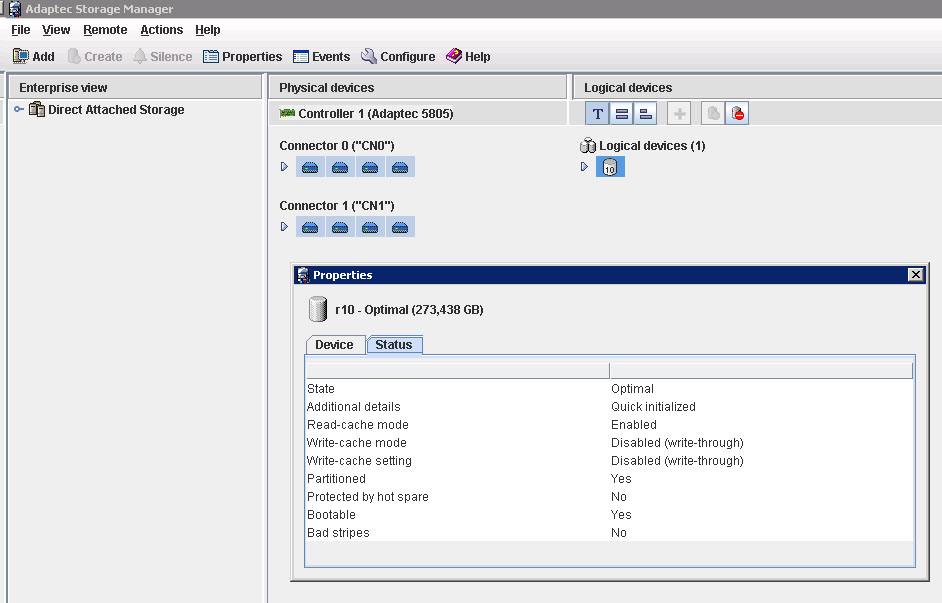The width and height of the screenshot is (942, 603).
Task: Expand Connector 1 disk details
Action: 284,227
